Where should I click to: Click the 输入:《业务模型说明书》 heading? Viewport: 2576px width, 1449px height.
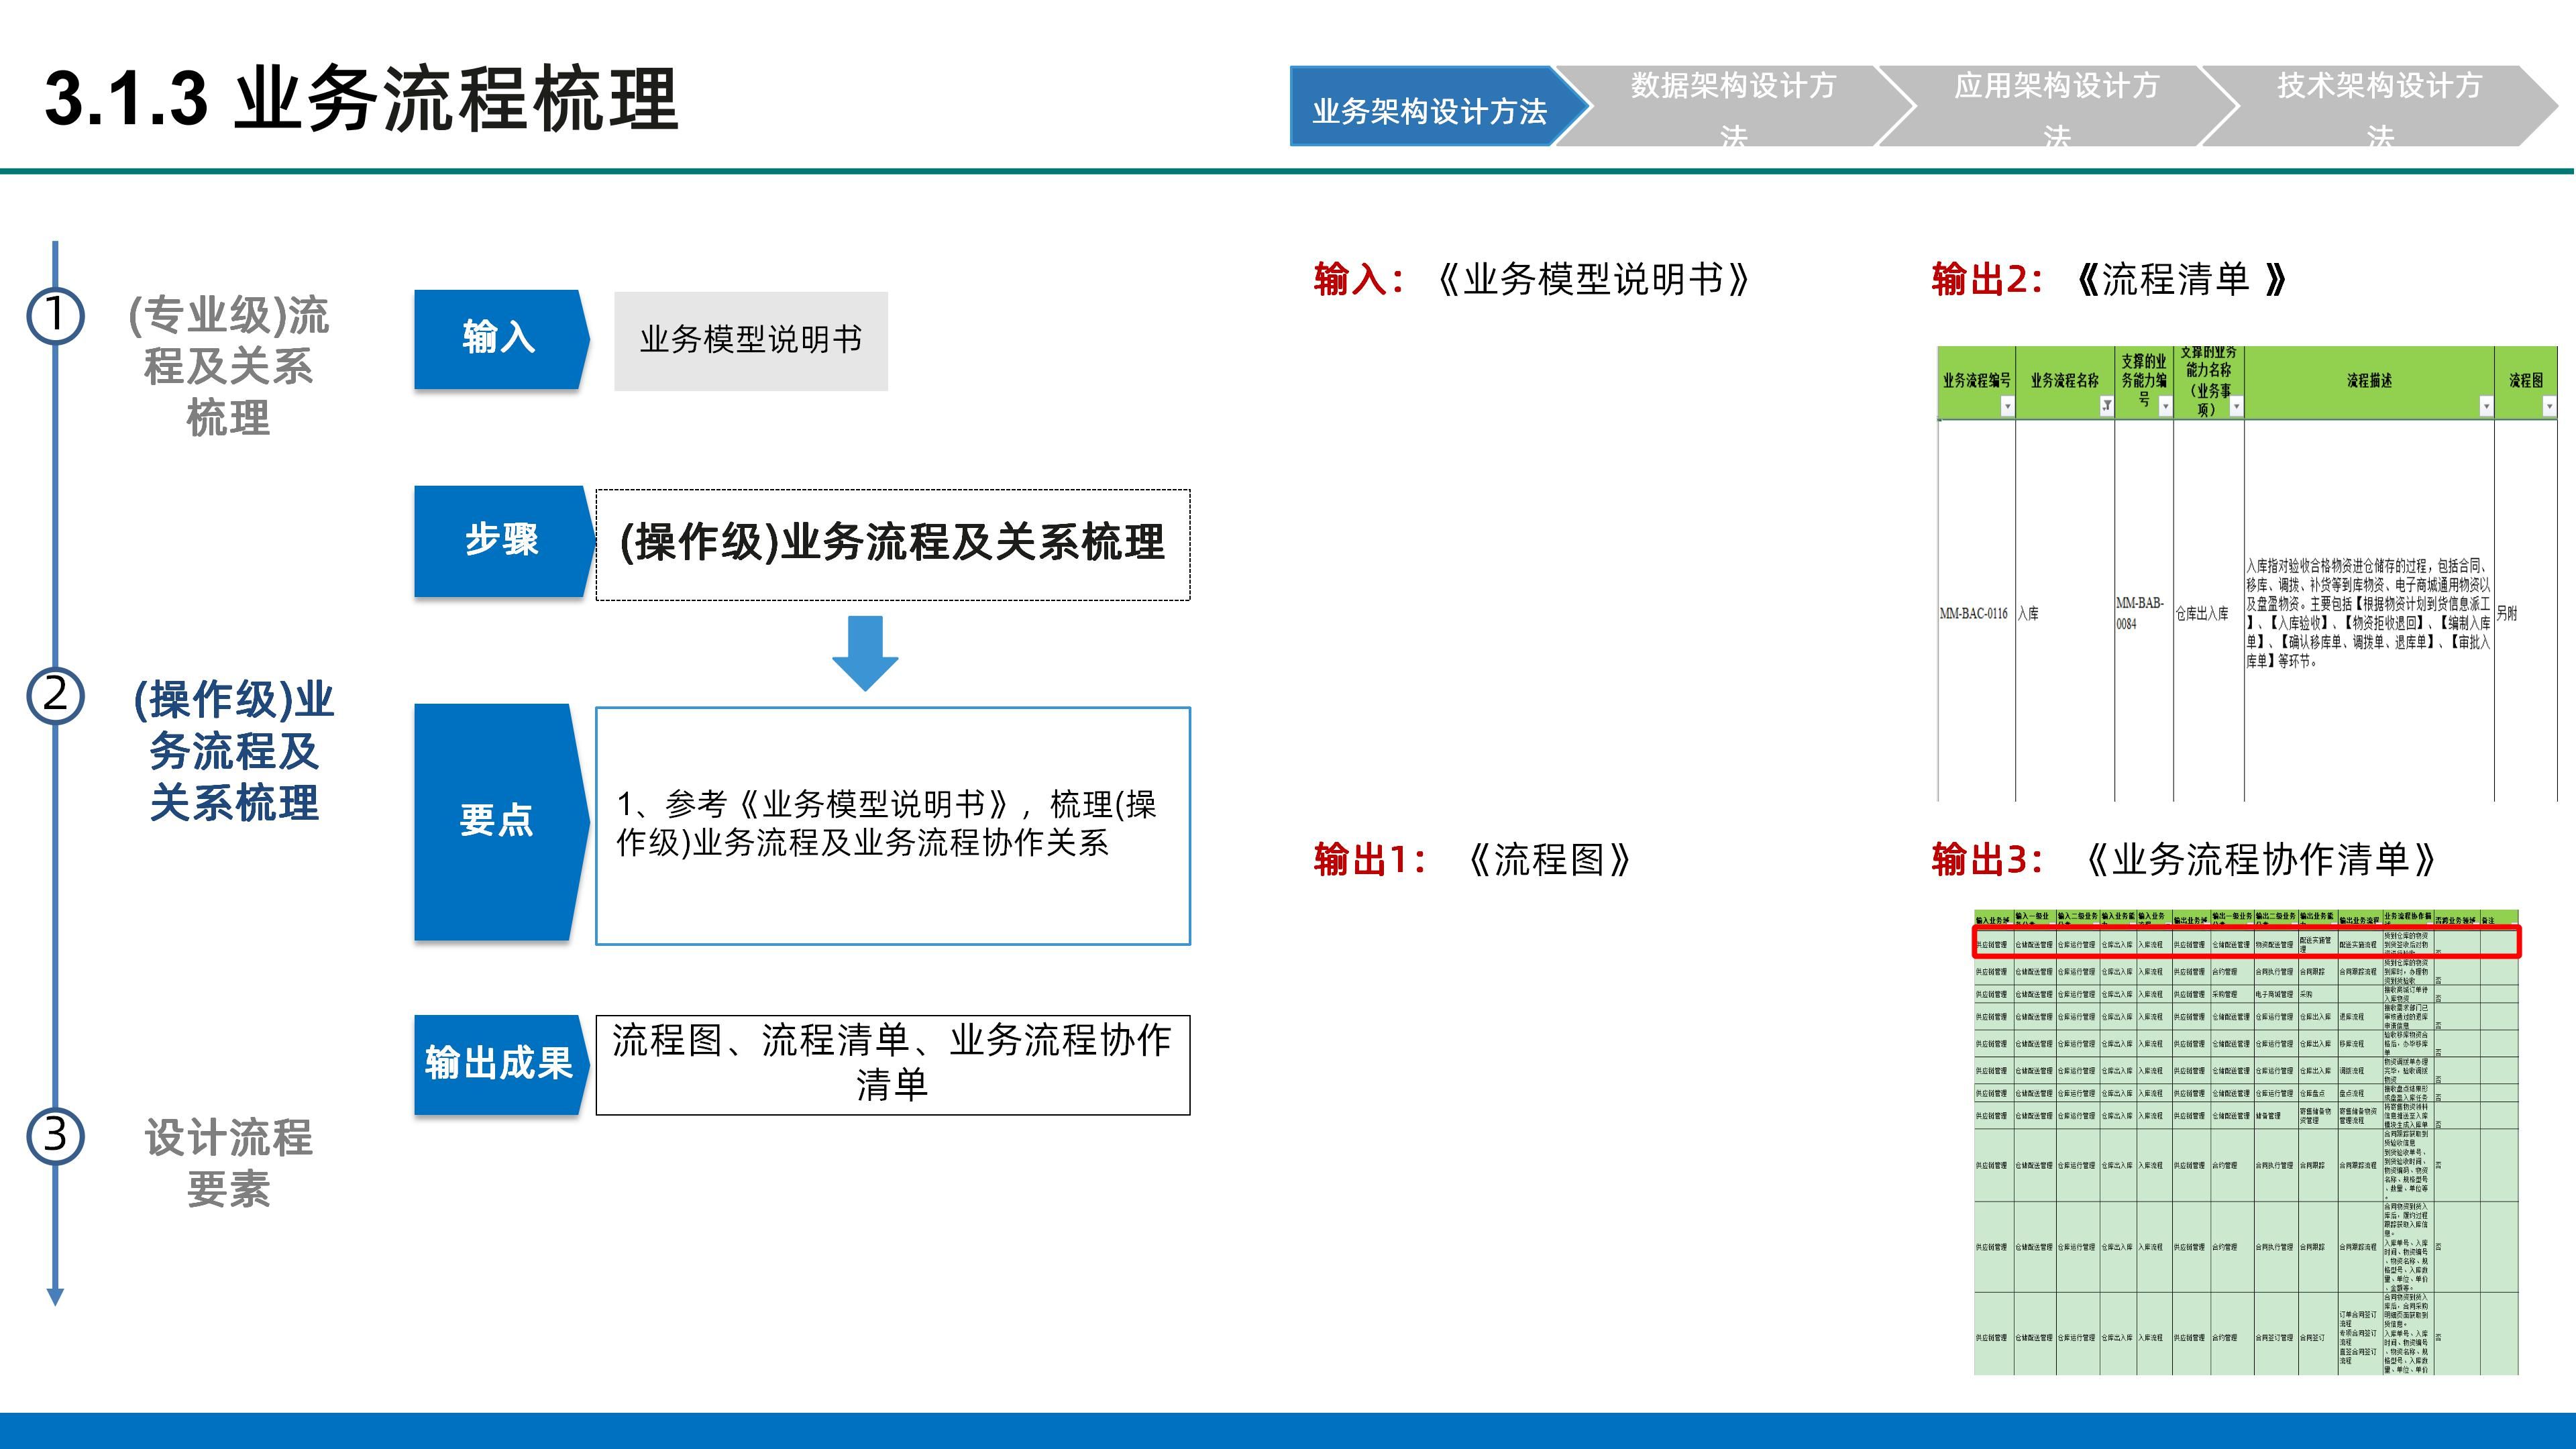point(1533,279)
